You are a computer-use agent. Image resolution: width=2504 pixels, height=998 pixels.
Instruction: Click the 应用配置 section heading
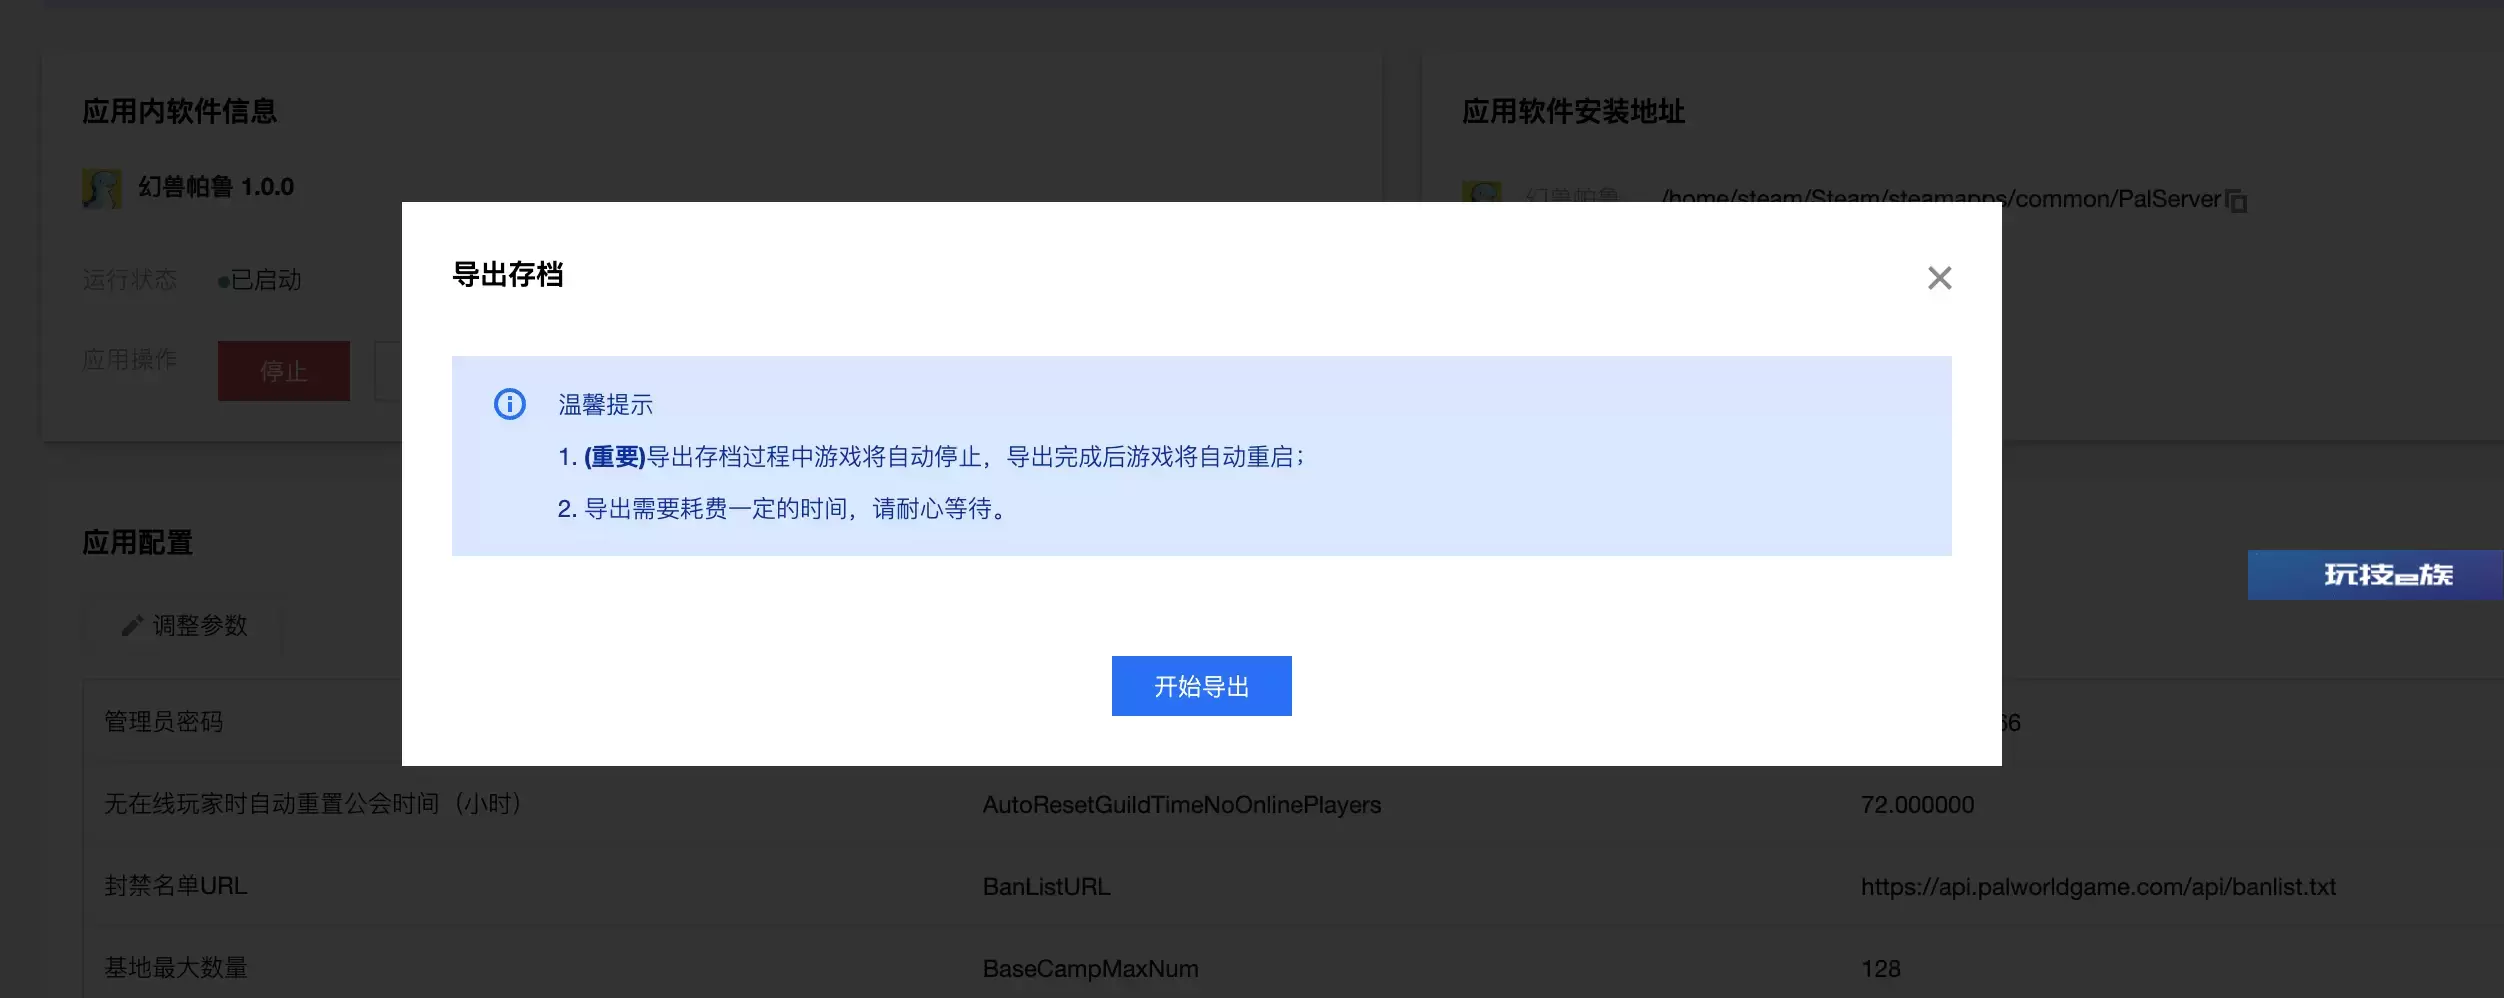[x=138, y=543]
